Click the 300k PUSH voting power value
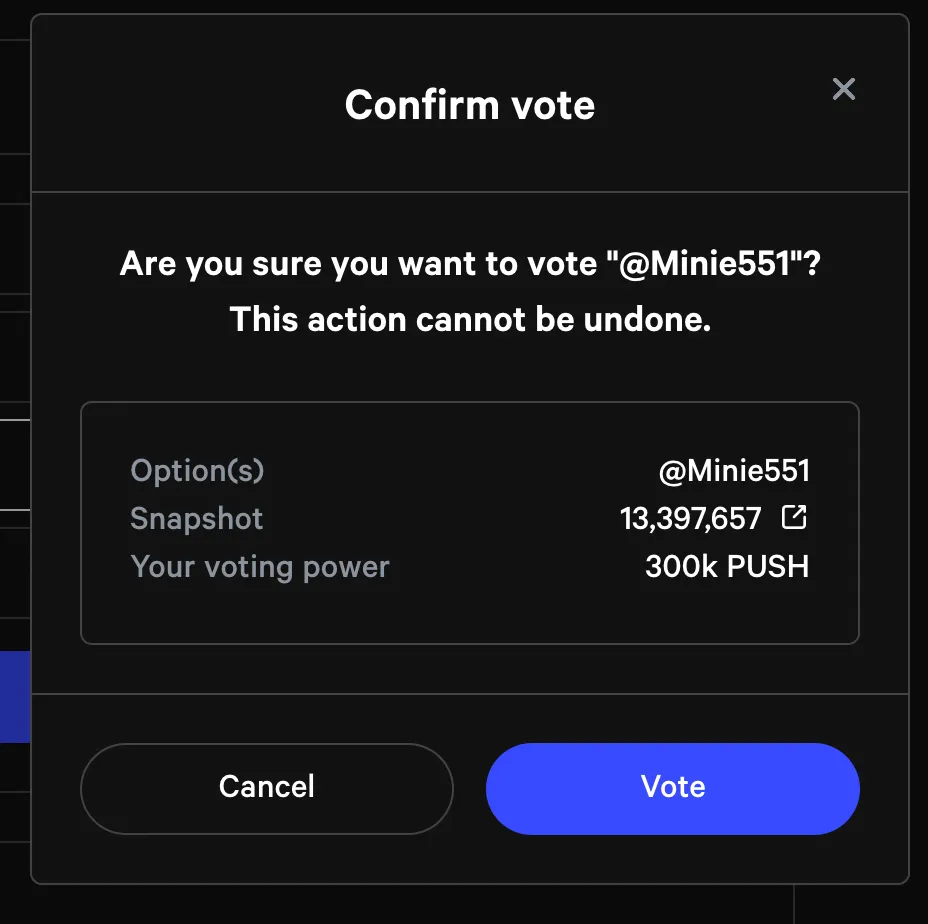Viewport: 928px width, 924px height. coord(727,566)
